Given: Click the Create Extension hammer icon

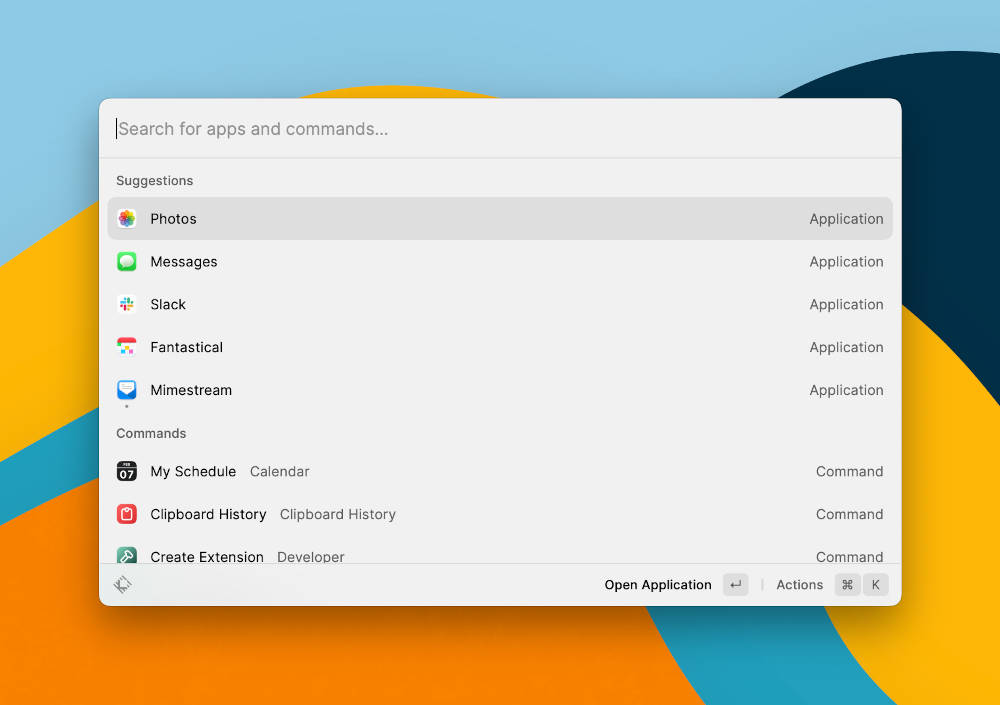Looking at the screenshot, I should point(127,556).
